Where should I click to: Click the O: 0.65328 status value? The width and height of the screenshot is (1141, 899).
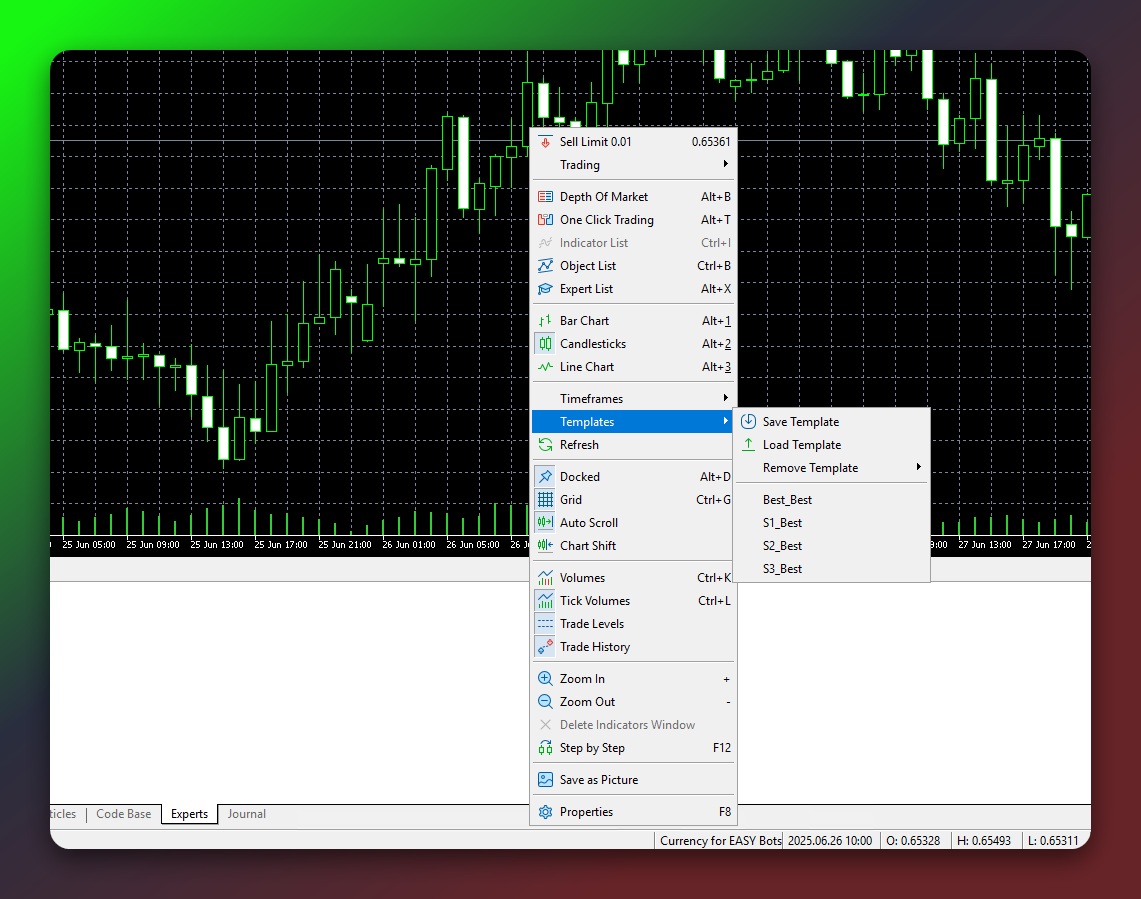(913, 841)
